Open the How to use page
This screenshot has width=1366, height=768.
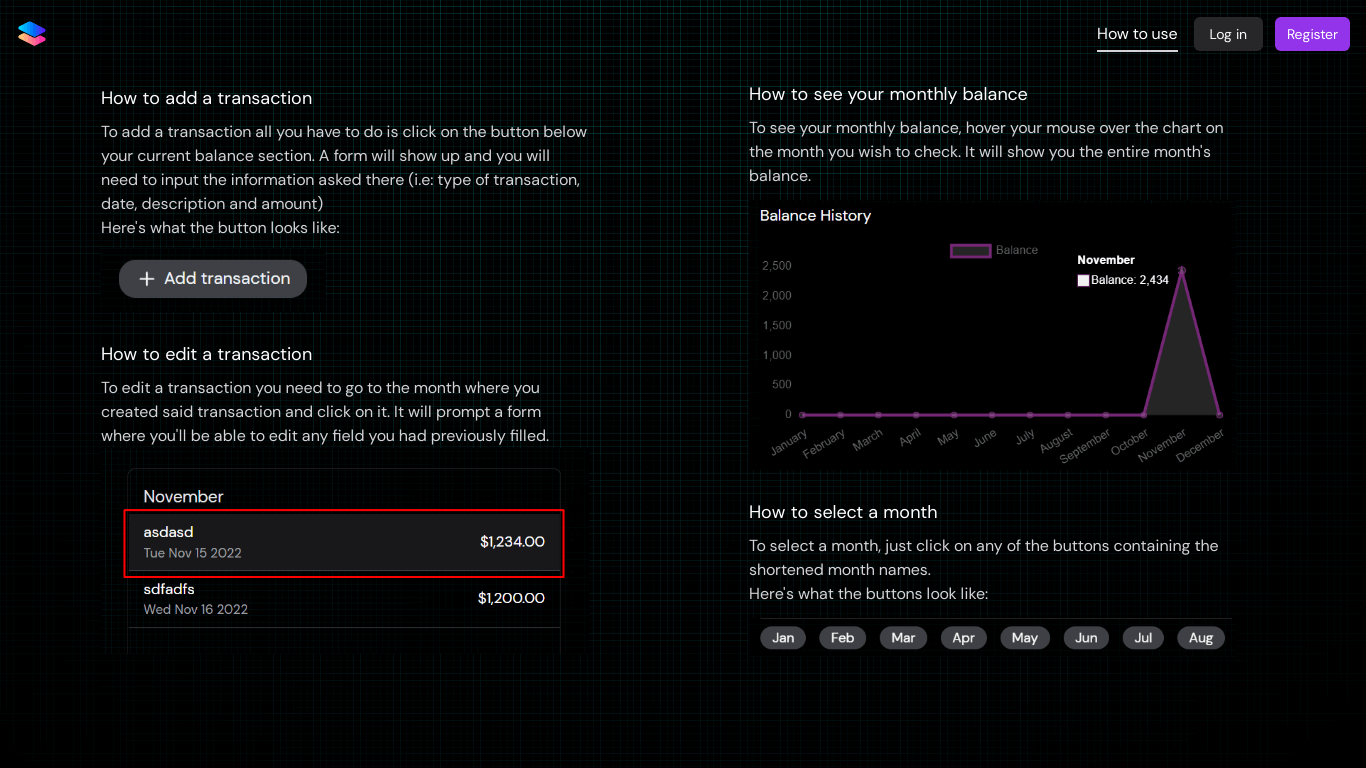pos(1137,34)
